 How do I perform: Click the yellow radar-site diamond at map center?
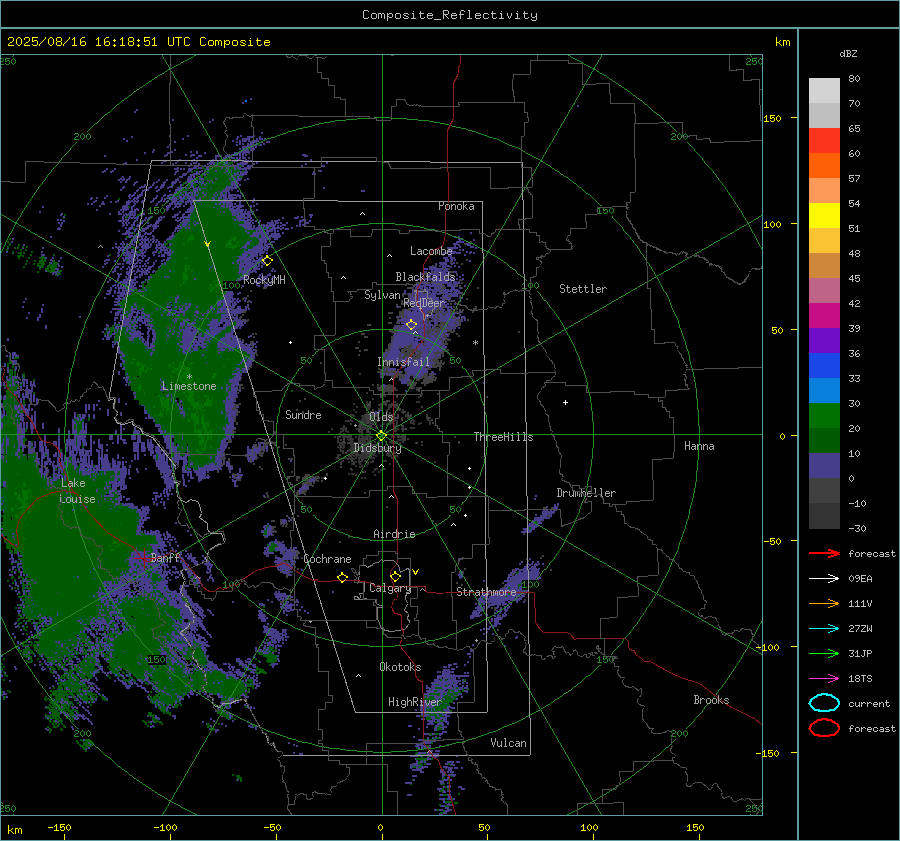pos(381,436)
